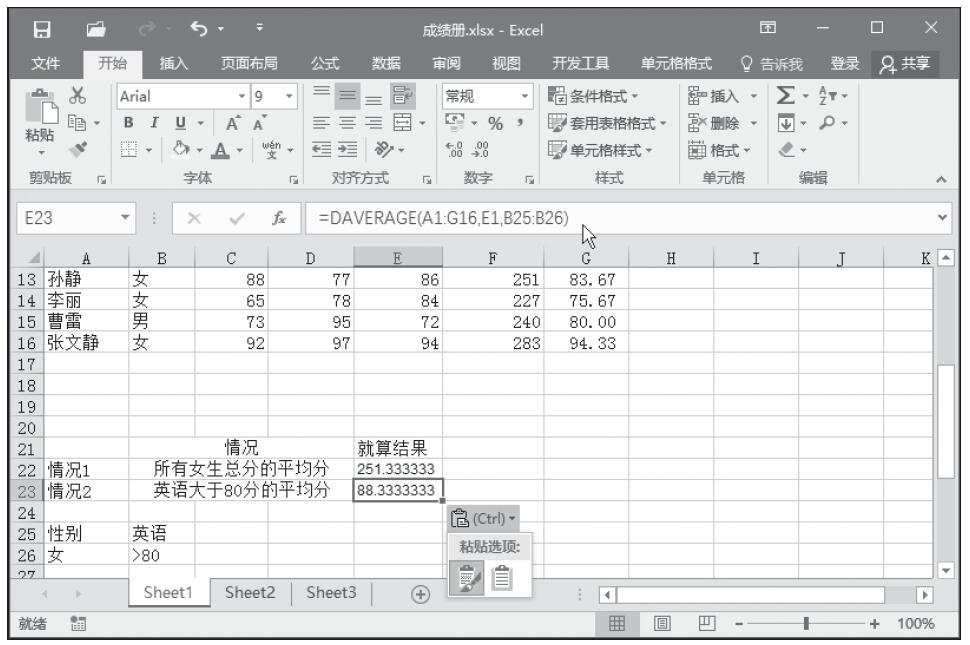Click the Percent Style icon
Viewport: 970px width, 645px height.
(495, 124)
